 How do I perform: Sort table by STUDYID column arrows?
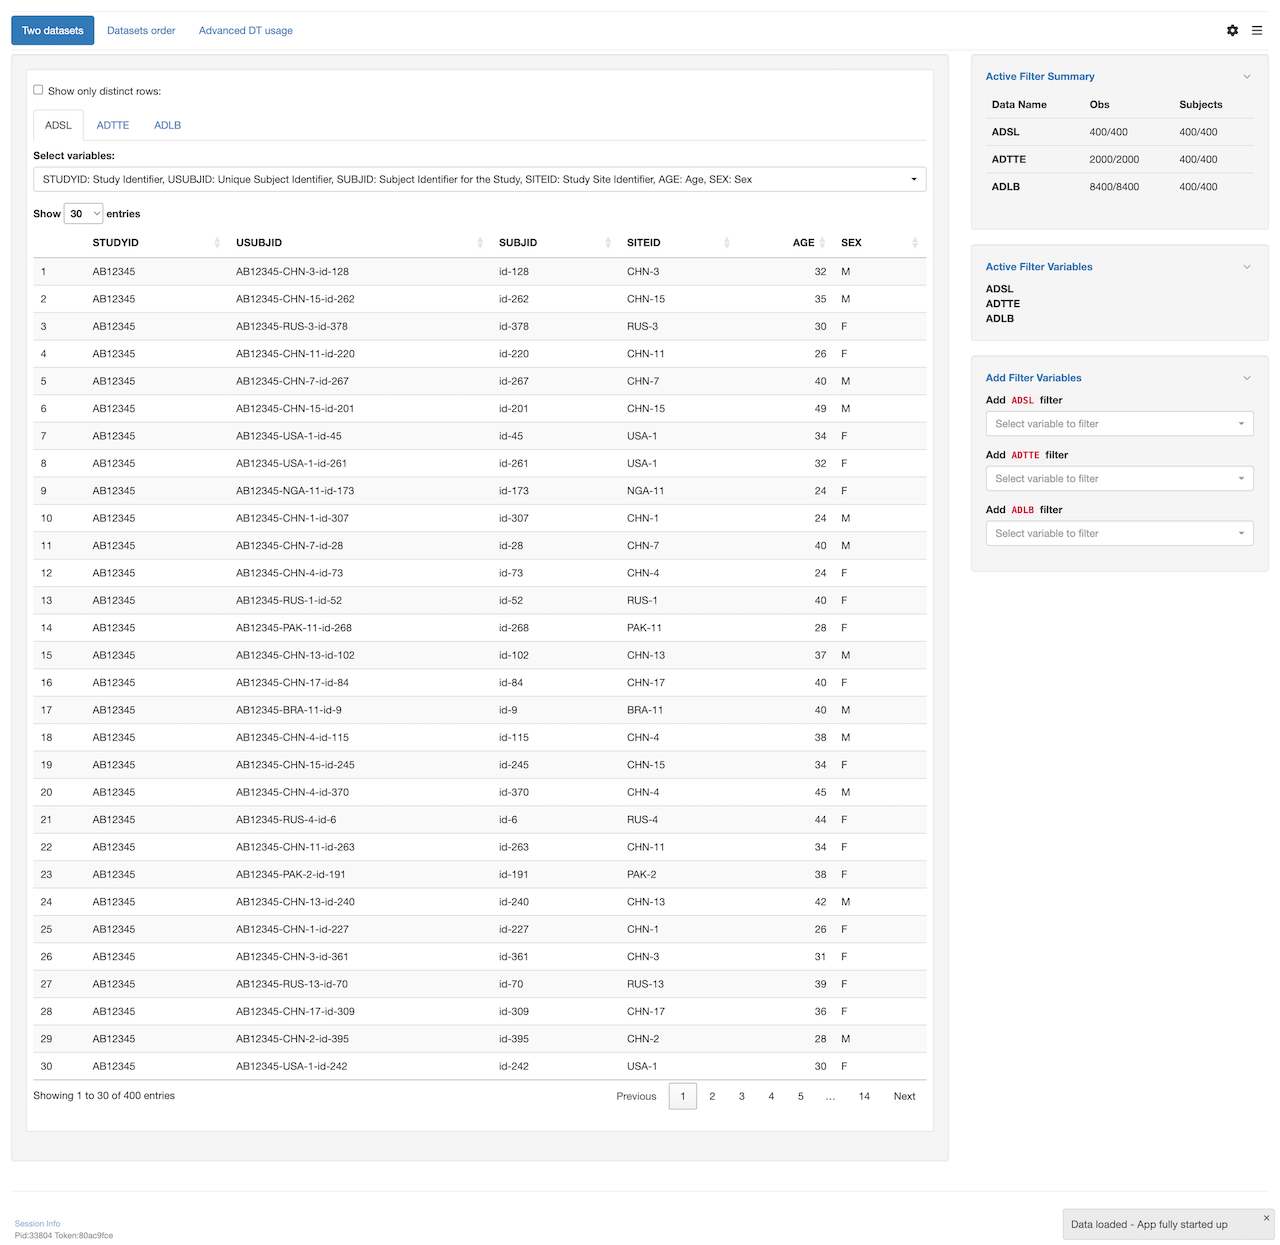(x=217, y=243)
